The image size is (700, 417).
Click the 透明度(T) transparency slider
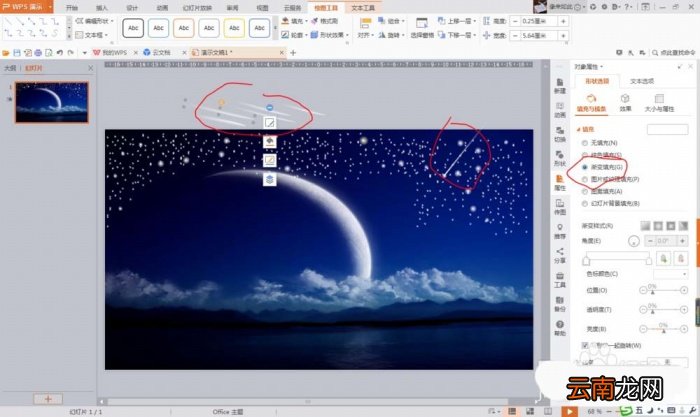coord(663,309)
